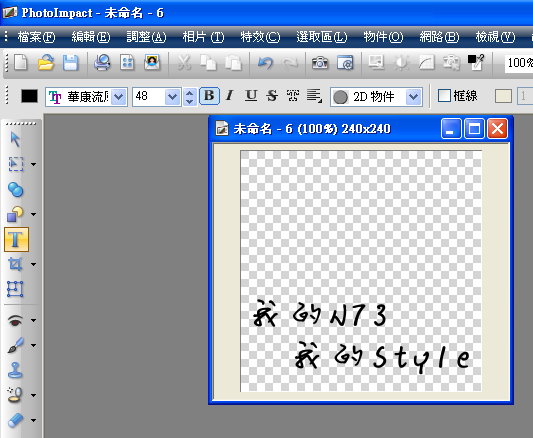Click the New document icon

click(20, 63)
